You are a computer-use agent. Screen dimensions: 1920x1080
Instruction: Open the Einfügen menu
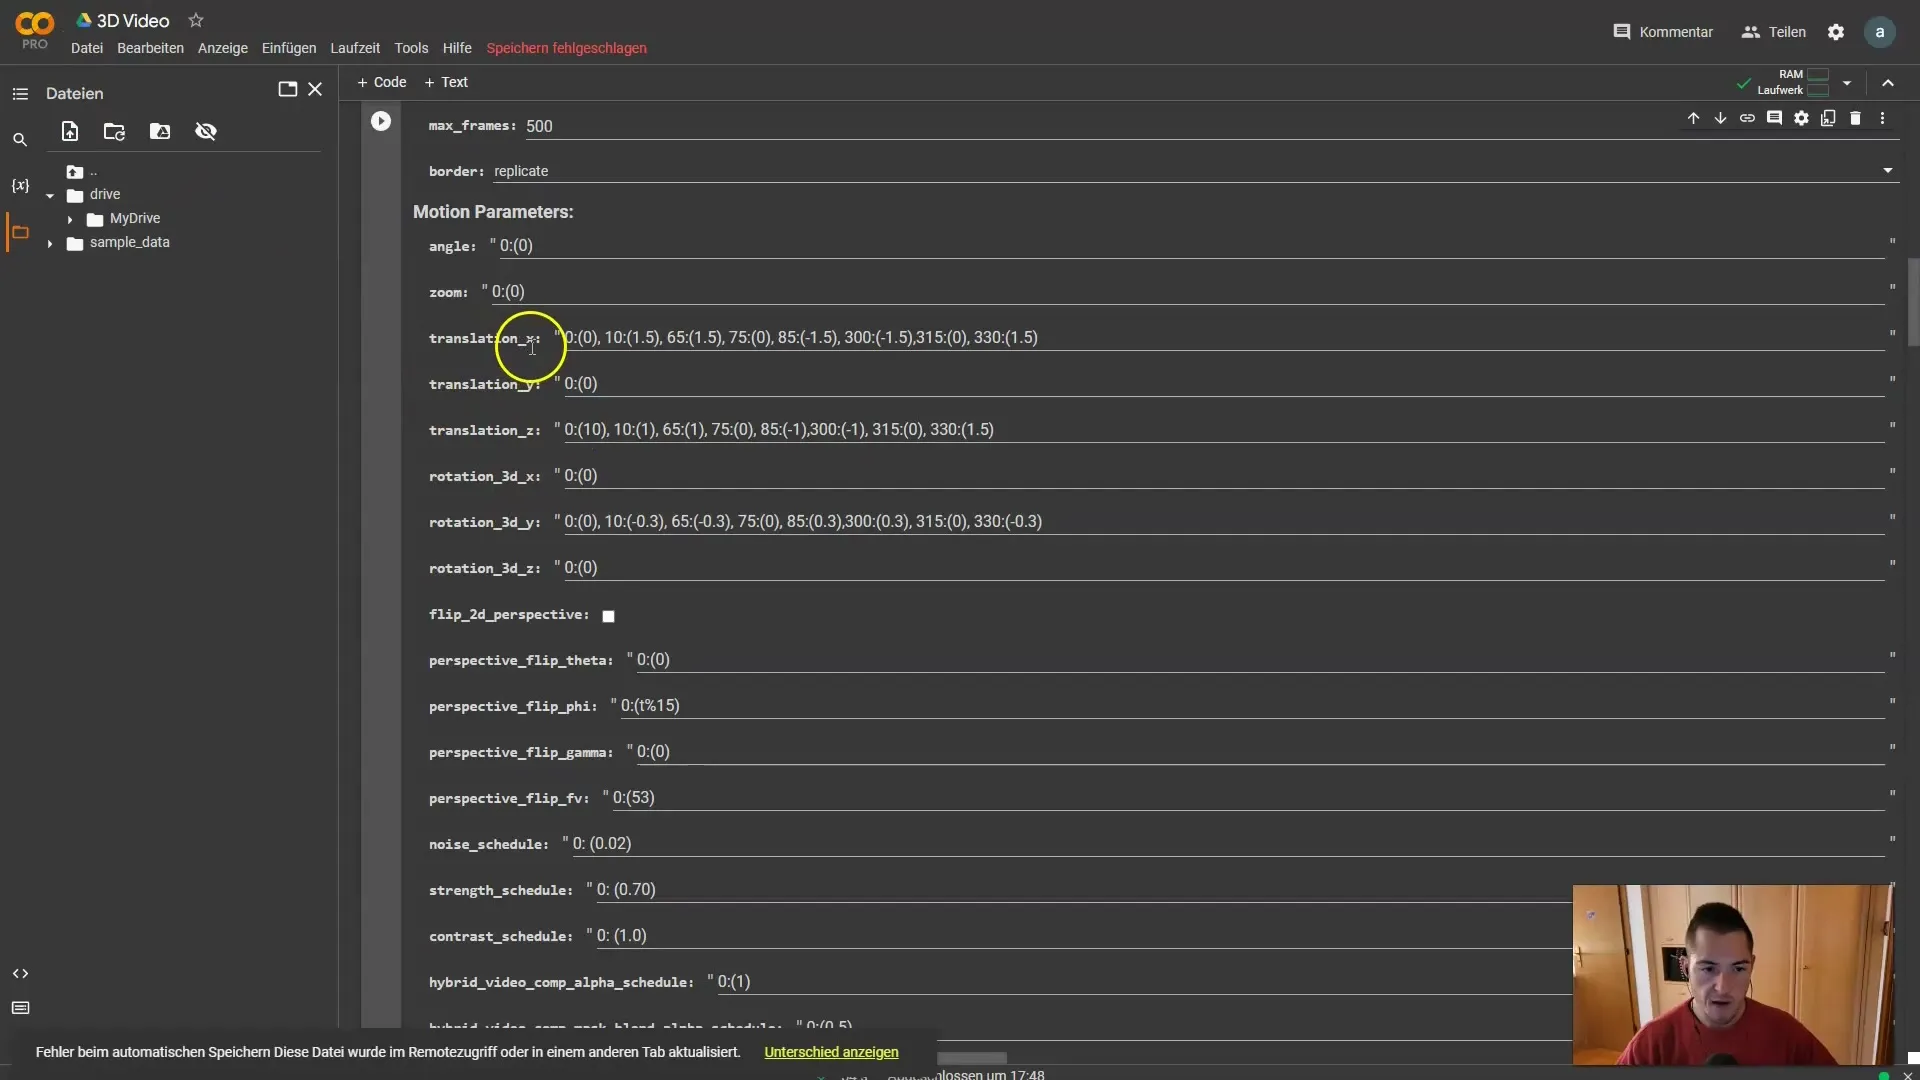click(289, 48)
